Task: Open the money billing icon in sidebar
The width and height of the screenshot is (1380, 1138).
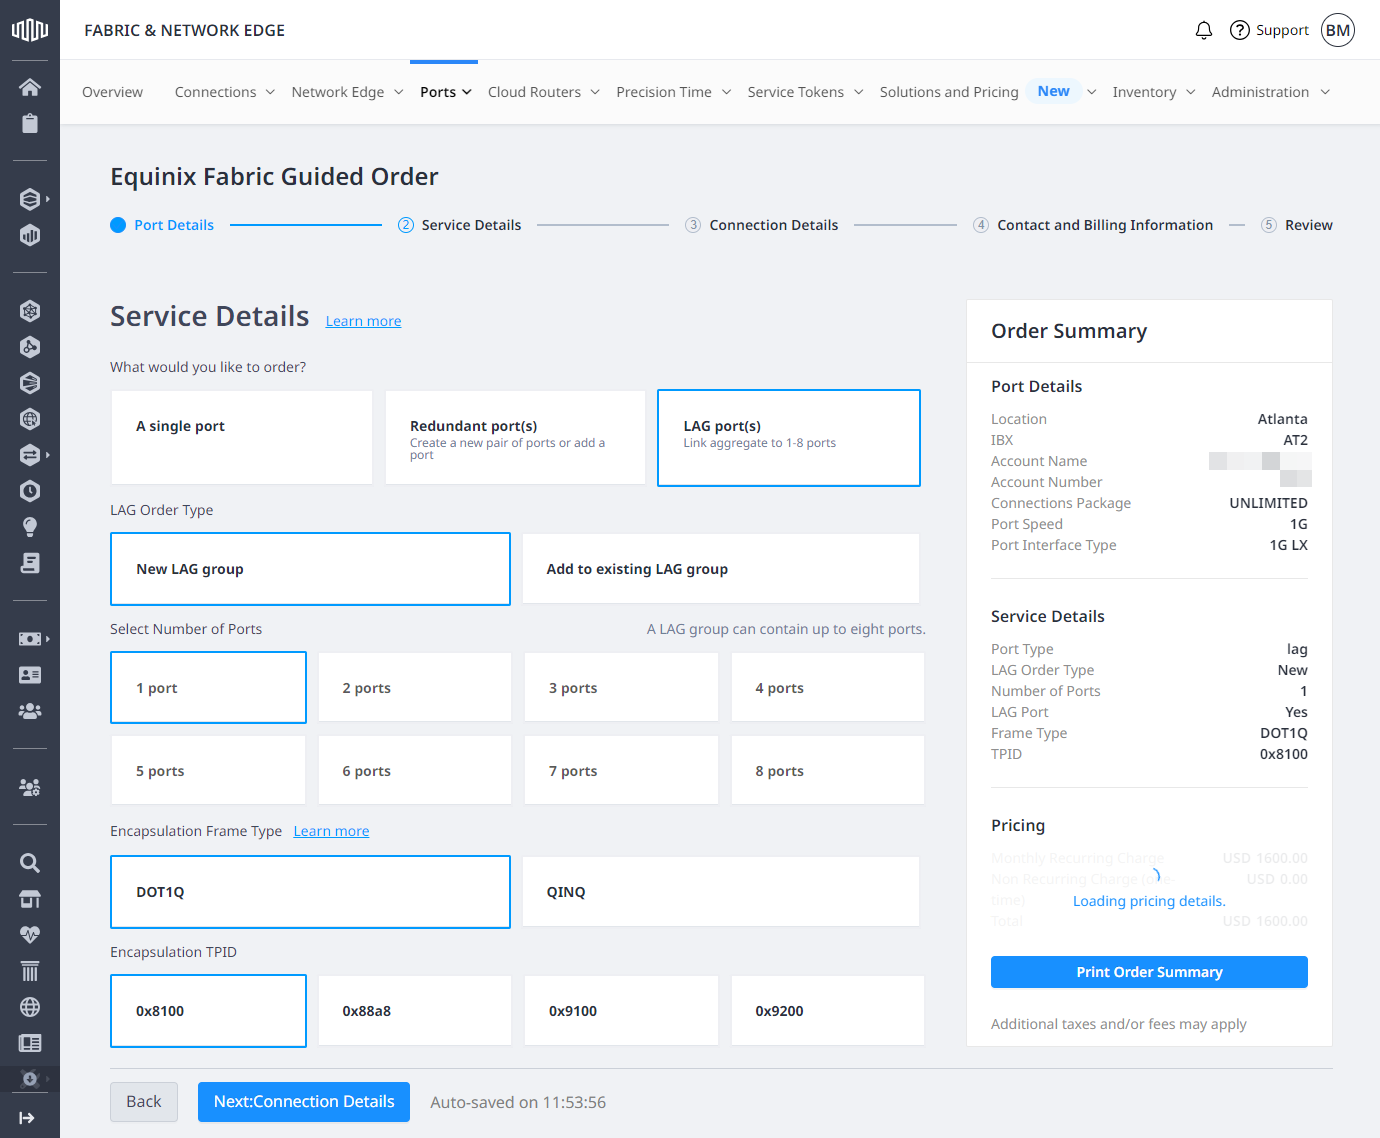Action: (30, 639)
